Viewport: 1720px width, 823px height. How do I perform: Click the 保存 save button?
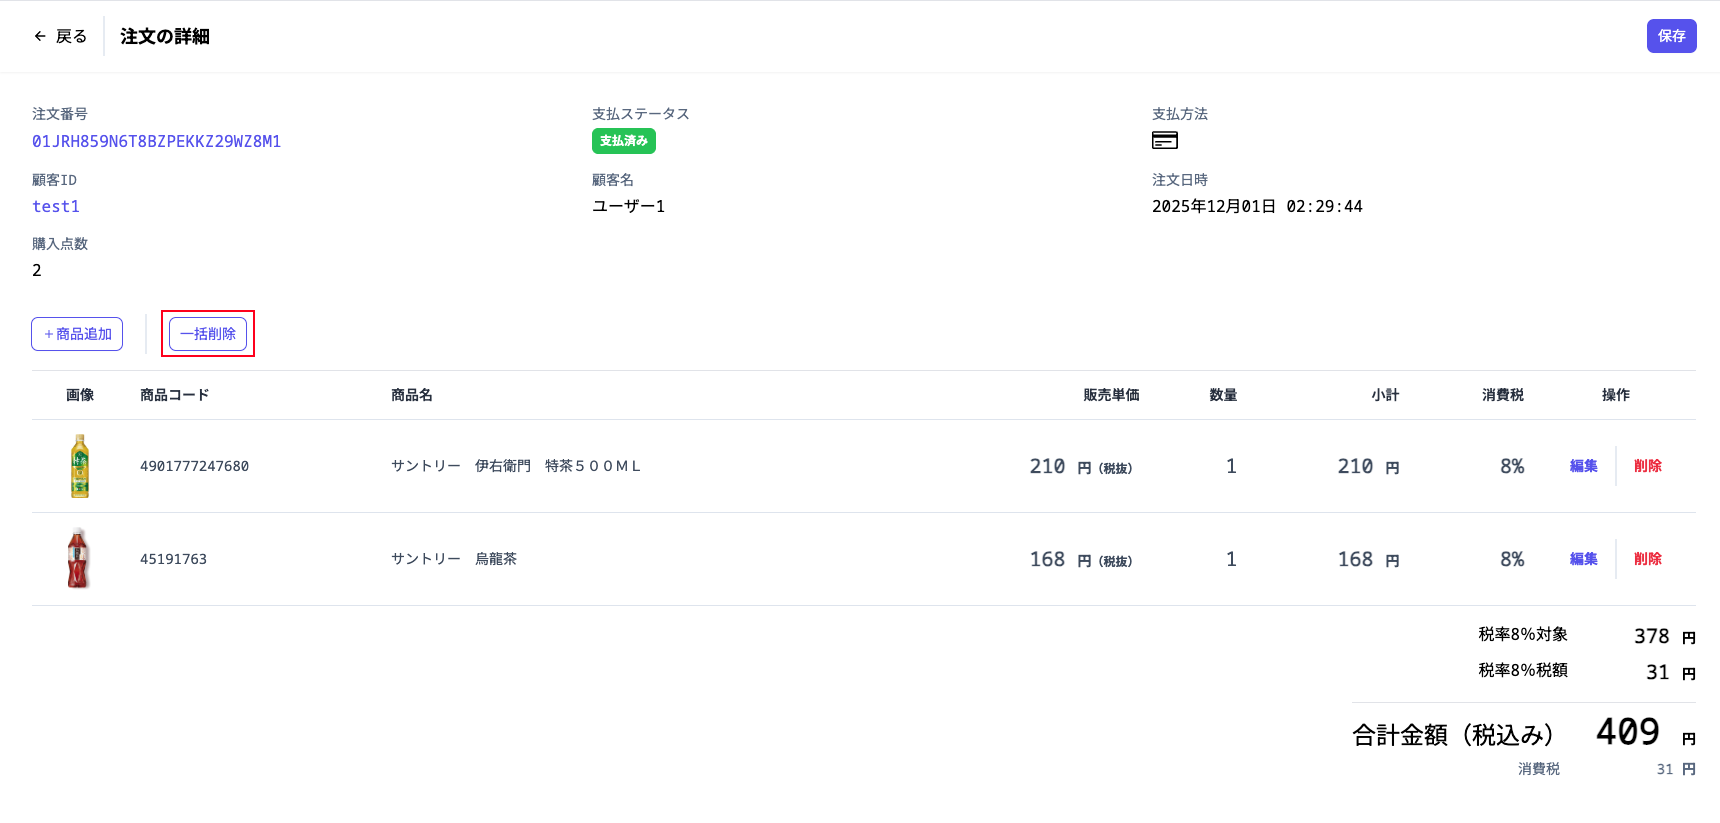point(1671,36)
